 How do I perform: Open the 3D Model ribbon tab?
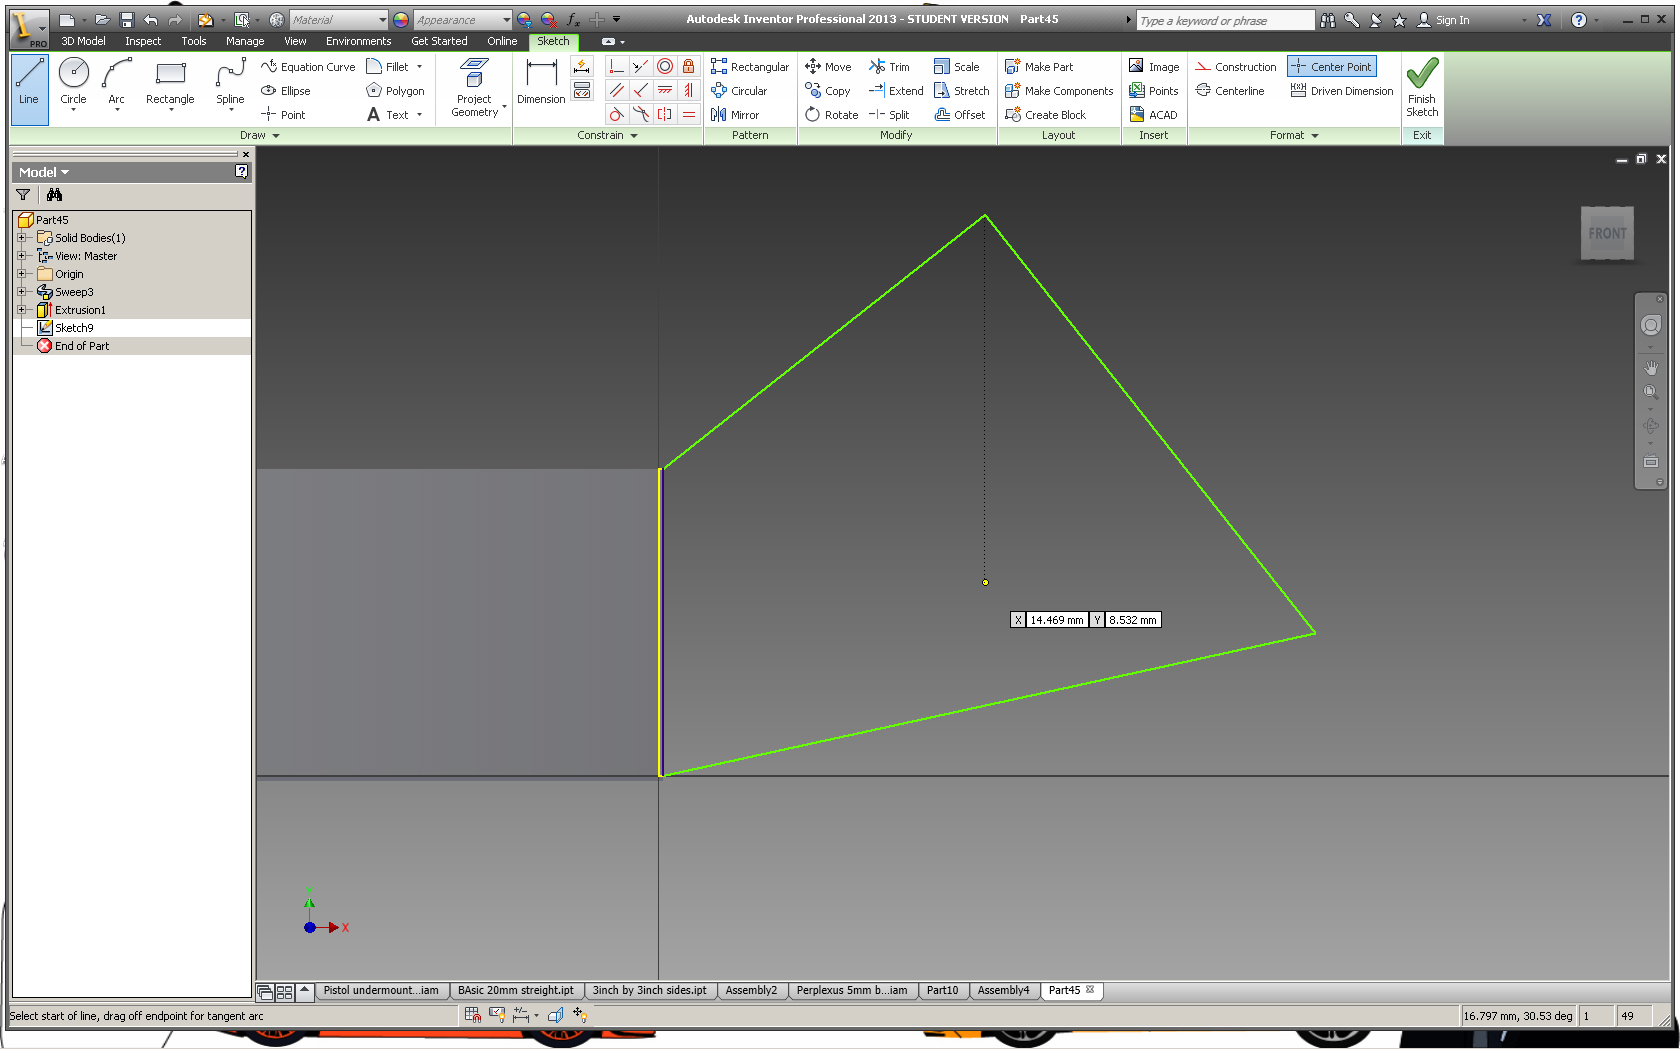[83, 41]
